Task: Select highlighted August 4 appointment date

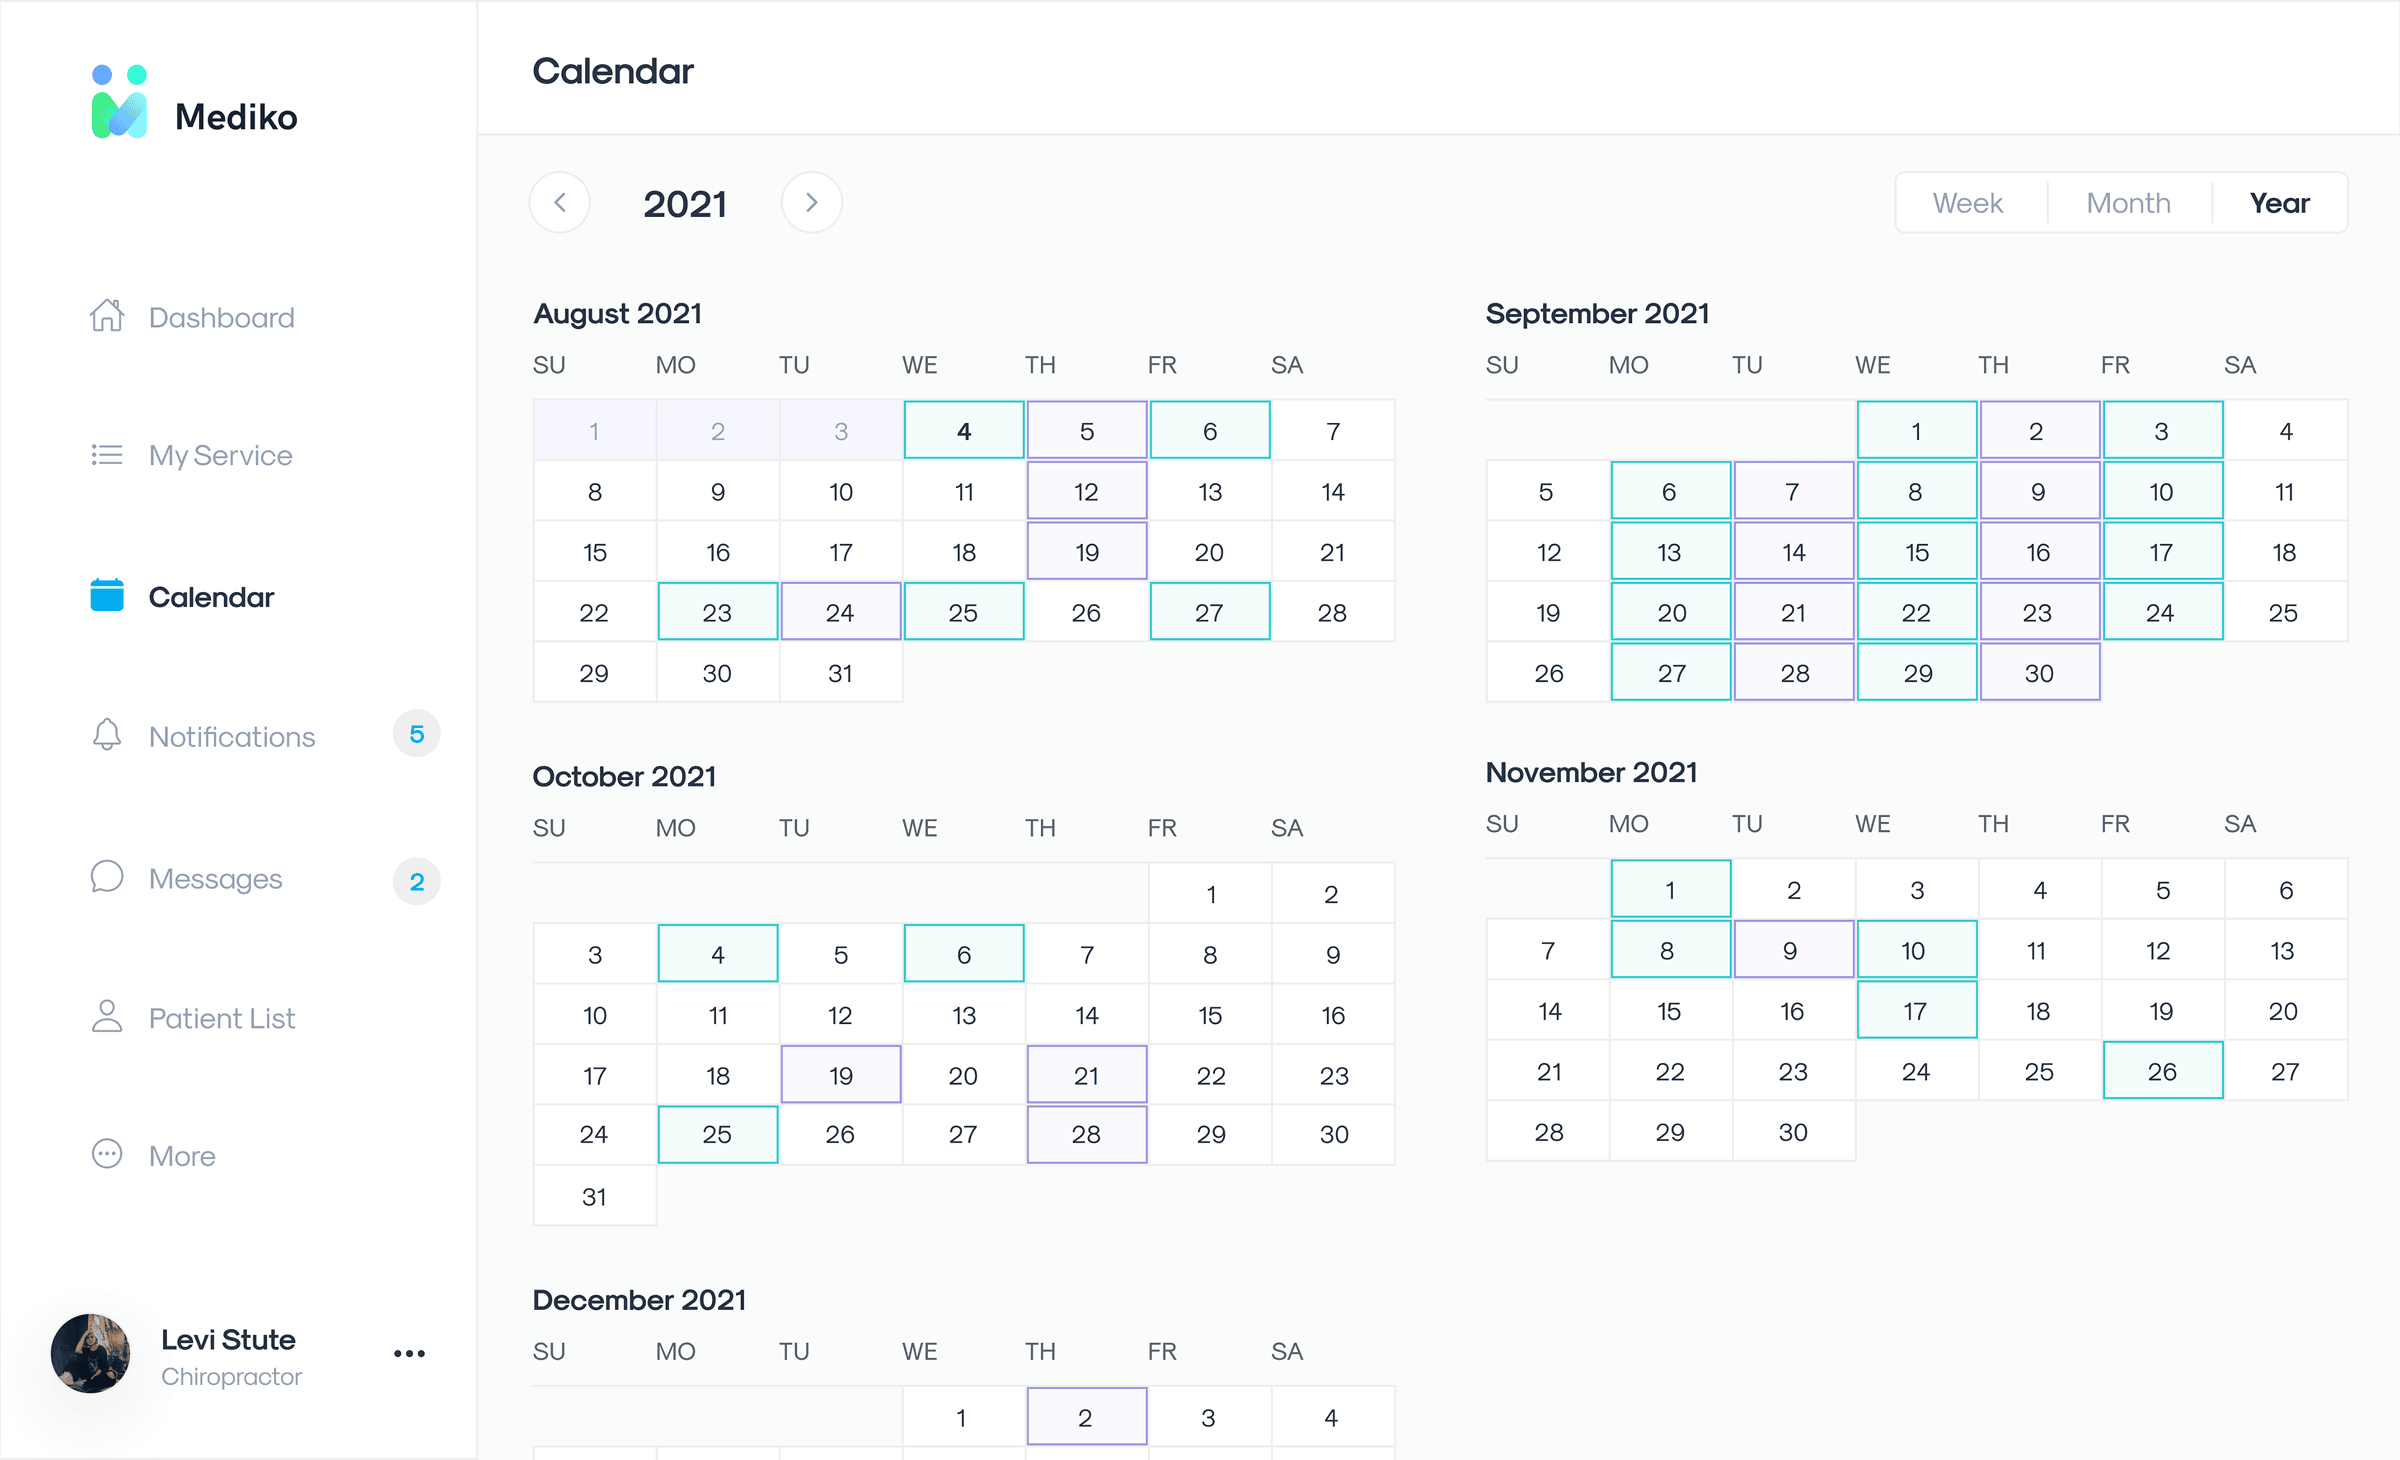Action: [963, 430]
